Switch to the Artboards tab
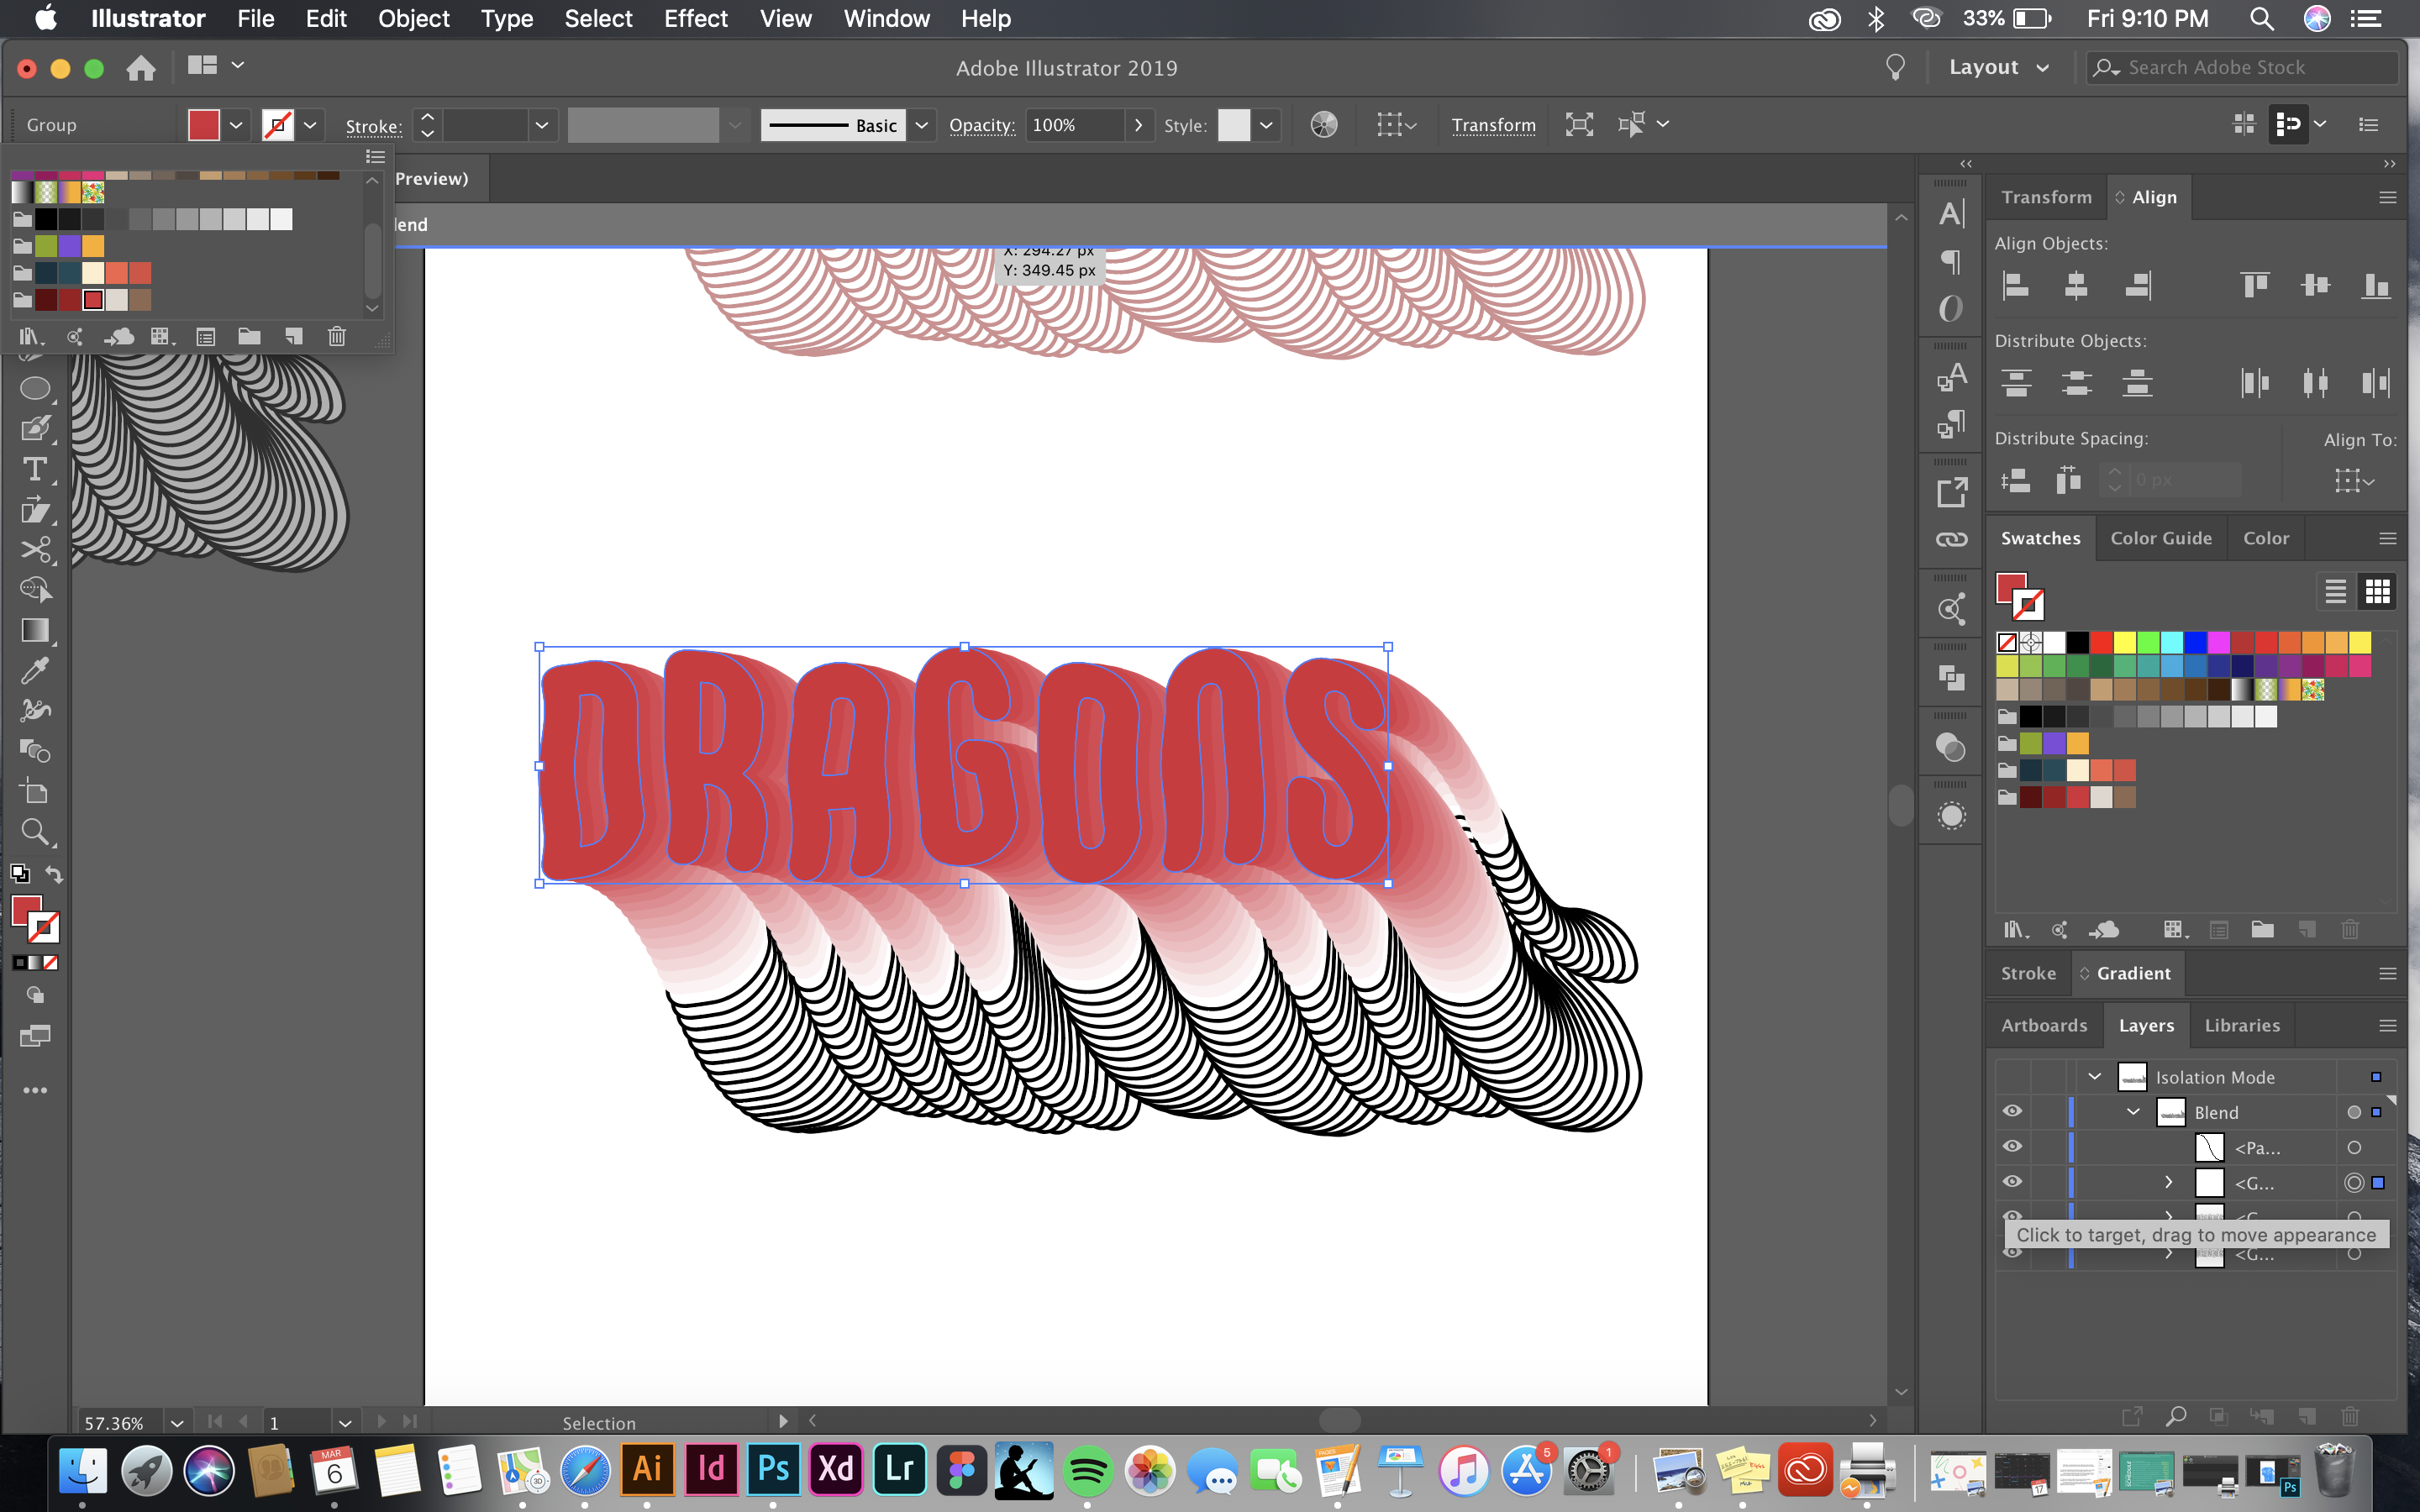Screen dimensions: 2420x1512 (2044, 1025)
